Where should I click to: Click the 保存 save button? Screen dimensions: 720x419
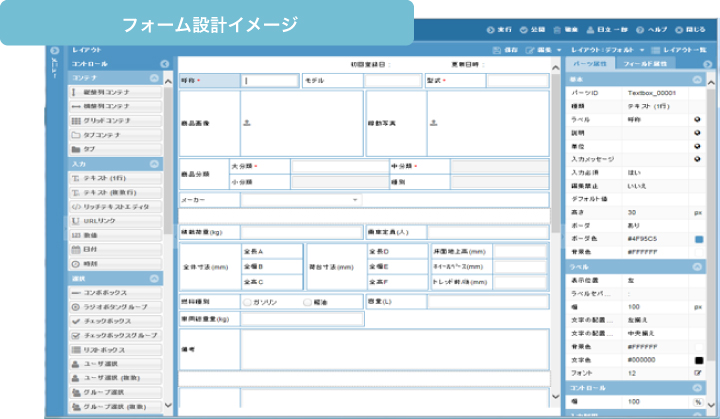click(506, 48)
